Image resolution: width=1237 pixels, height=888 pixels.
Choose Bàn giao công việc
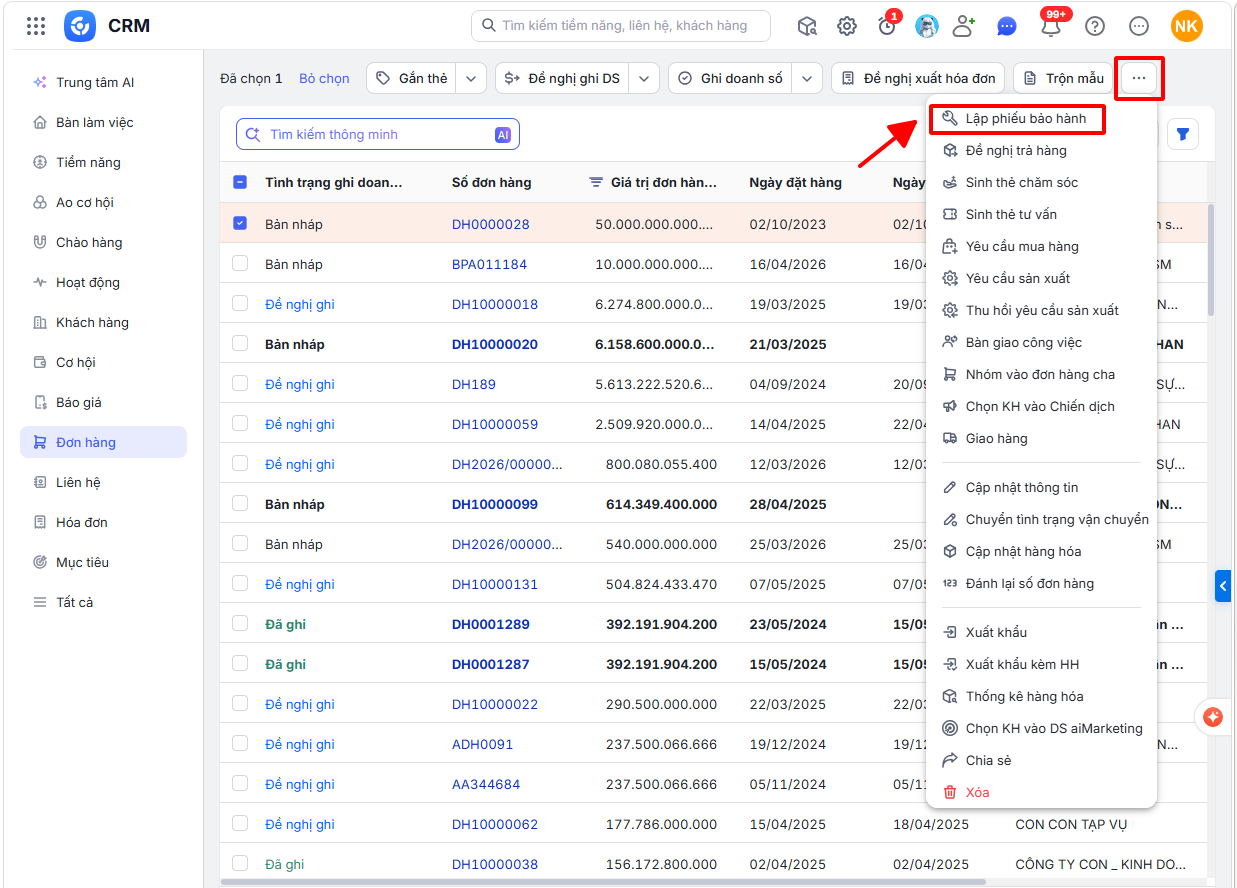pyautogui.click(x=1041, y=343)
